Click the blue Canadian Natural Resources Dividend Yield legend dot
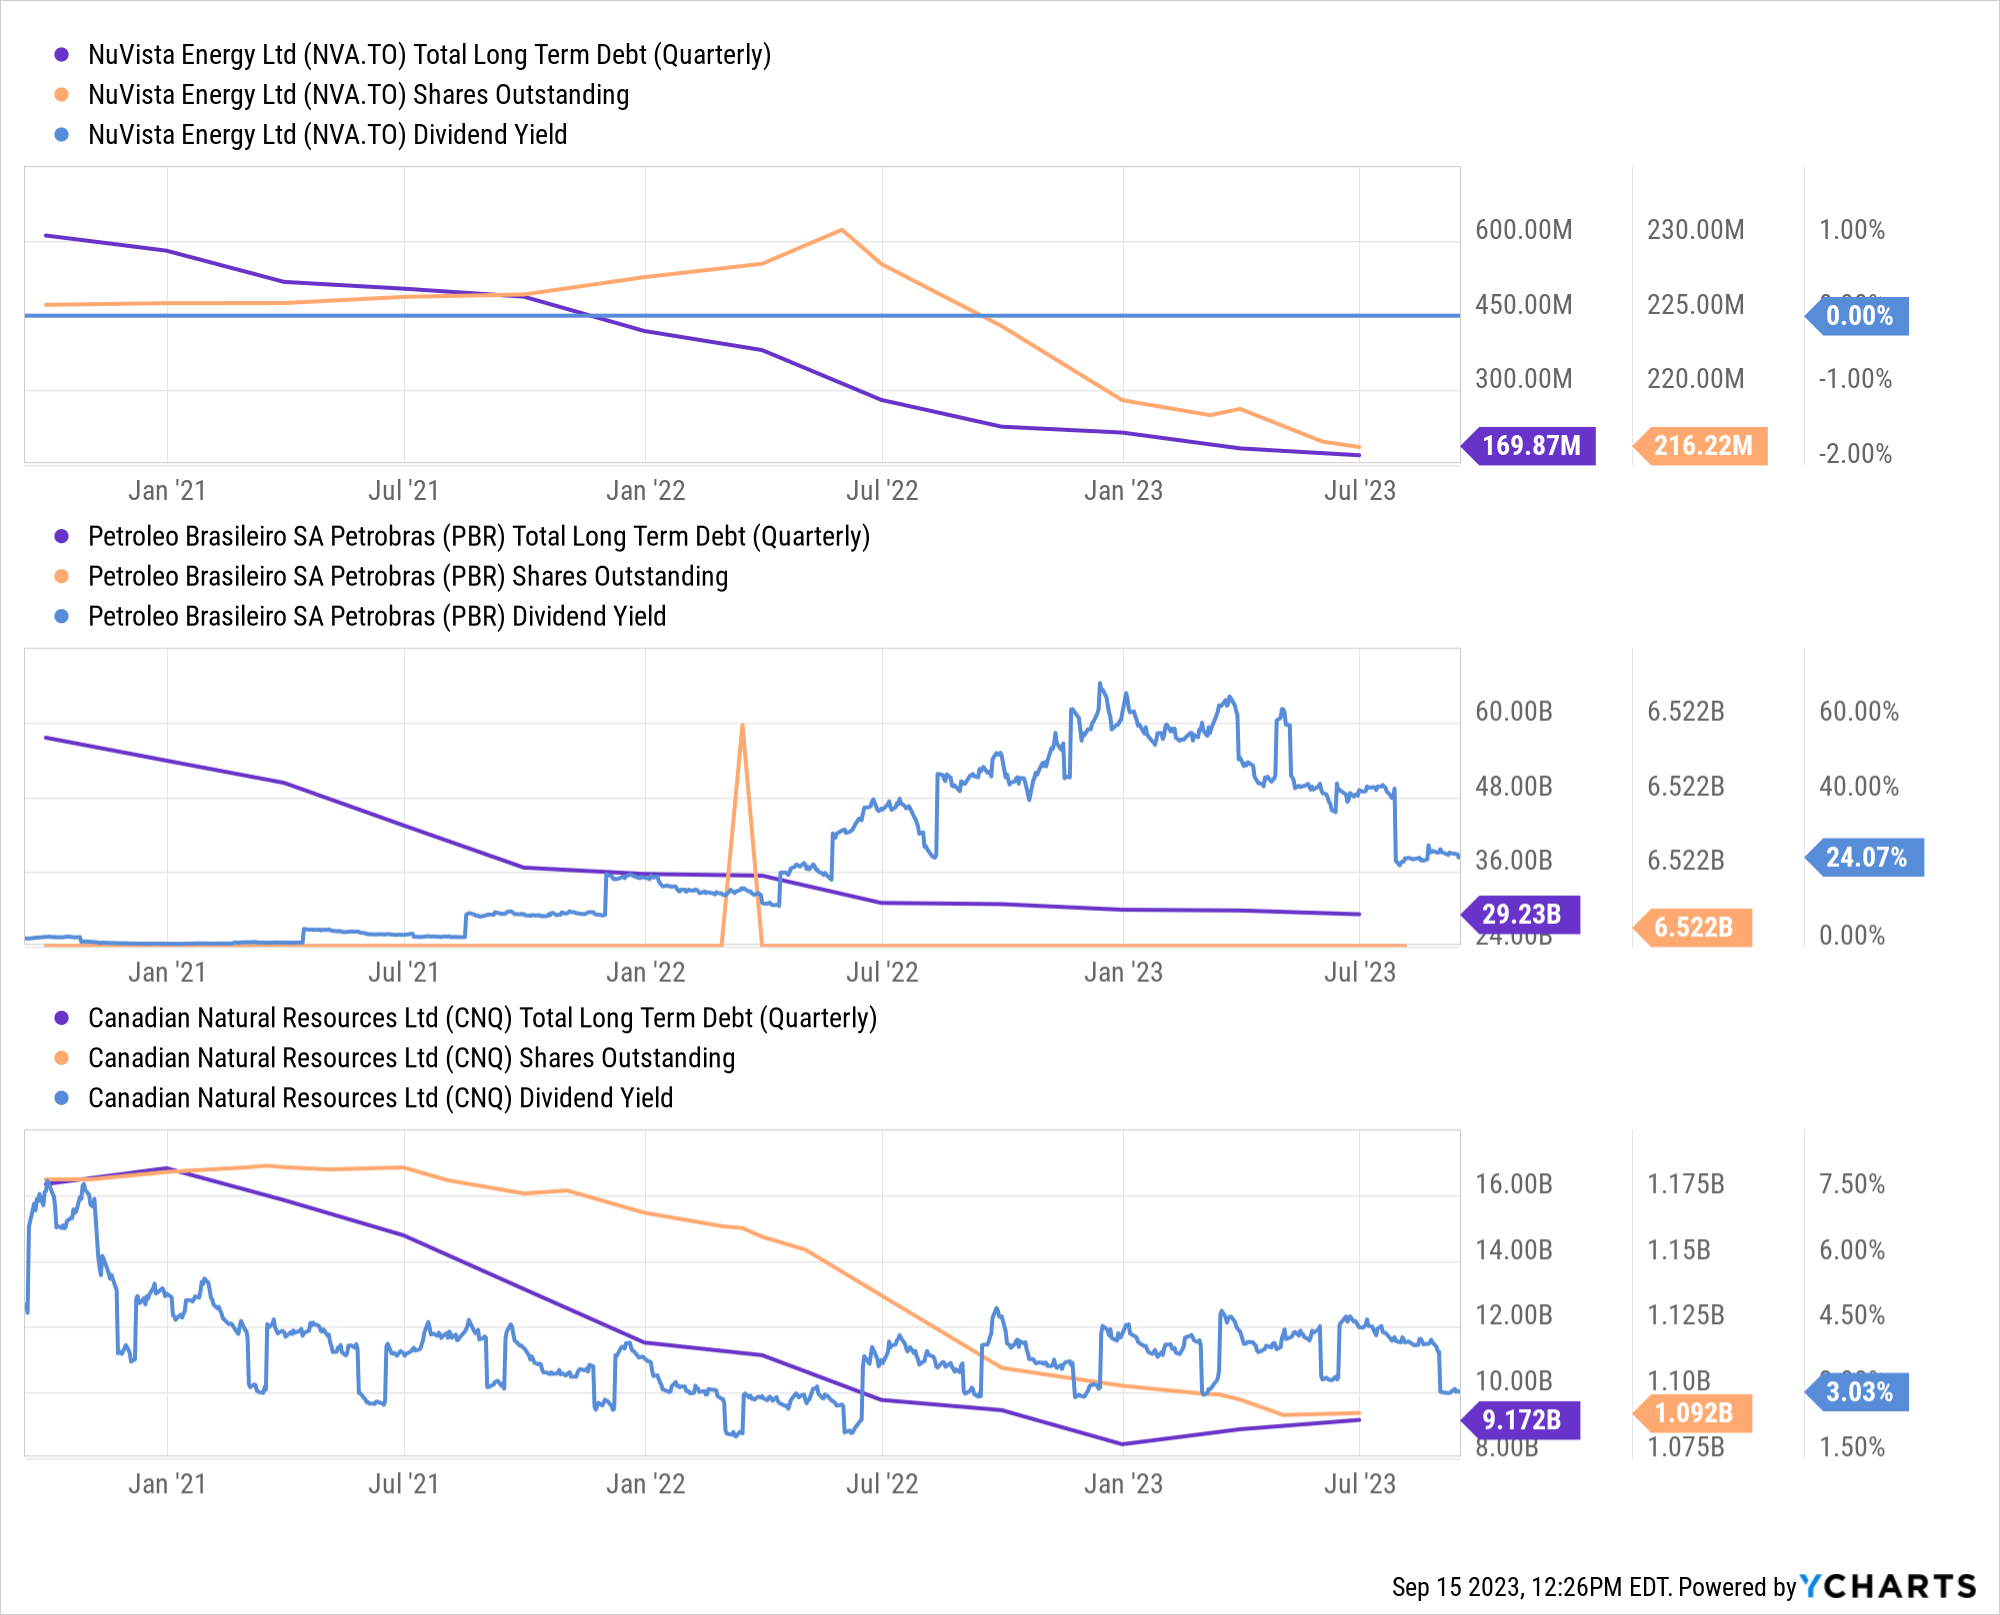Viewport: 2000px width, 1615px height. click(x=61, y=1098)
